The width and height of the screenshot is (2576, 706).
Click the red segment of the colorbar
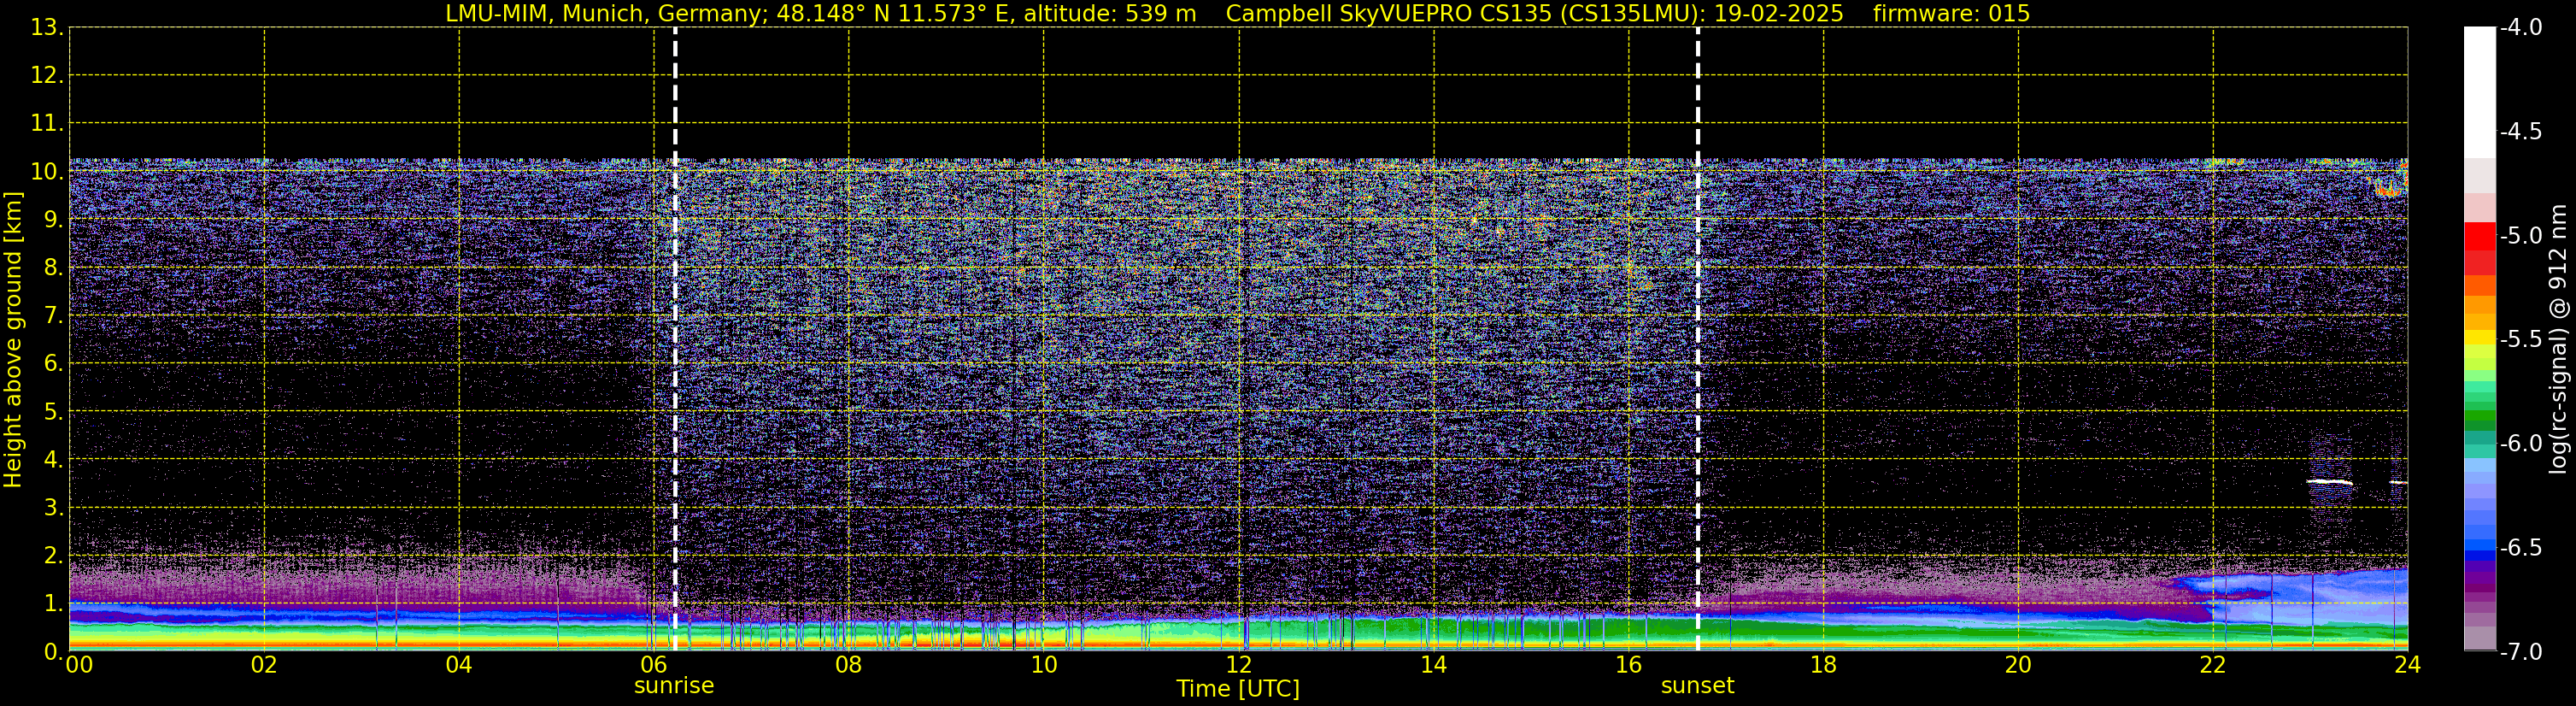2480,236
